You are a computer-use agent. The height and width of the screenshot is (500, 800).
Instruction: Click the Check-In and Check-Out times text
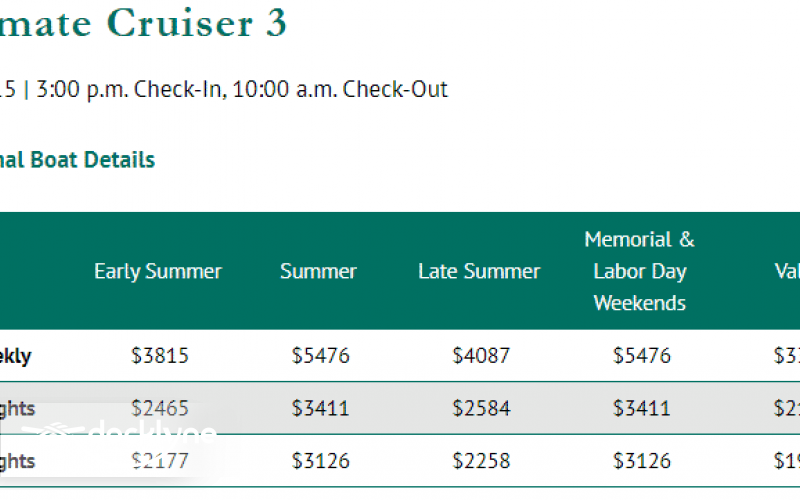click(x=241, y=89)
